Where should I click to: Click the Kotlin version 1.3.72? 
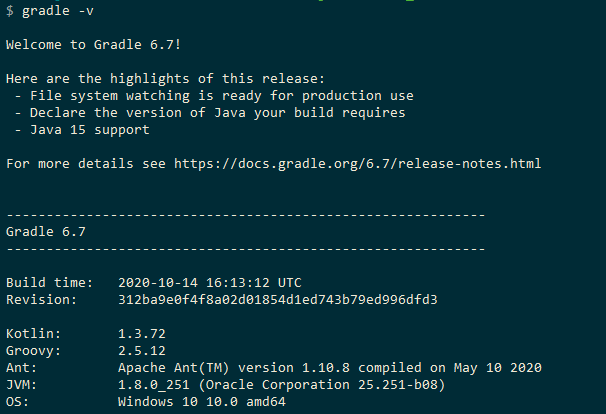141,333
